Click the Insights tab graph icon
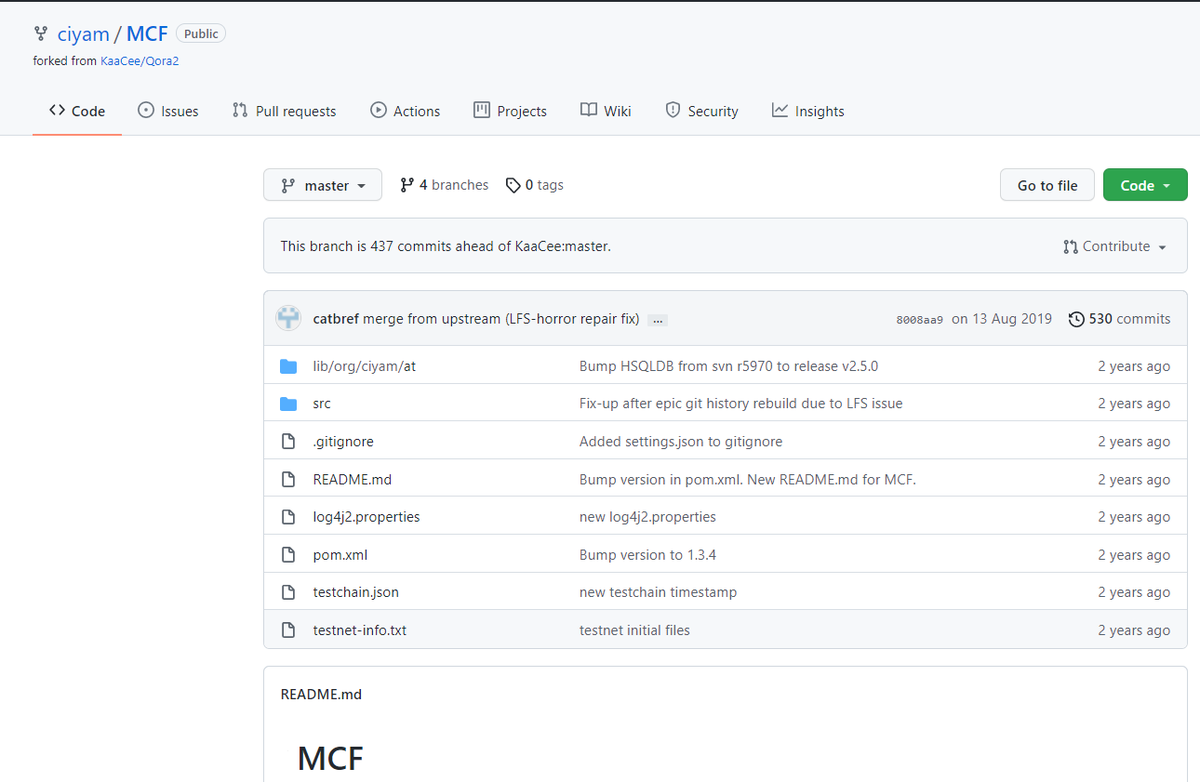 pos(780,111)
